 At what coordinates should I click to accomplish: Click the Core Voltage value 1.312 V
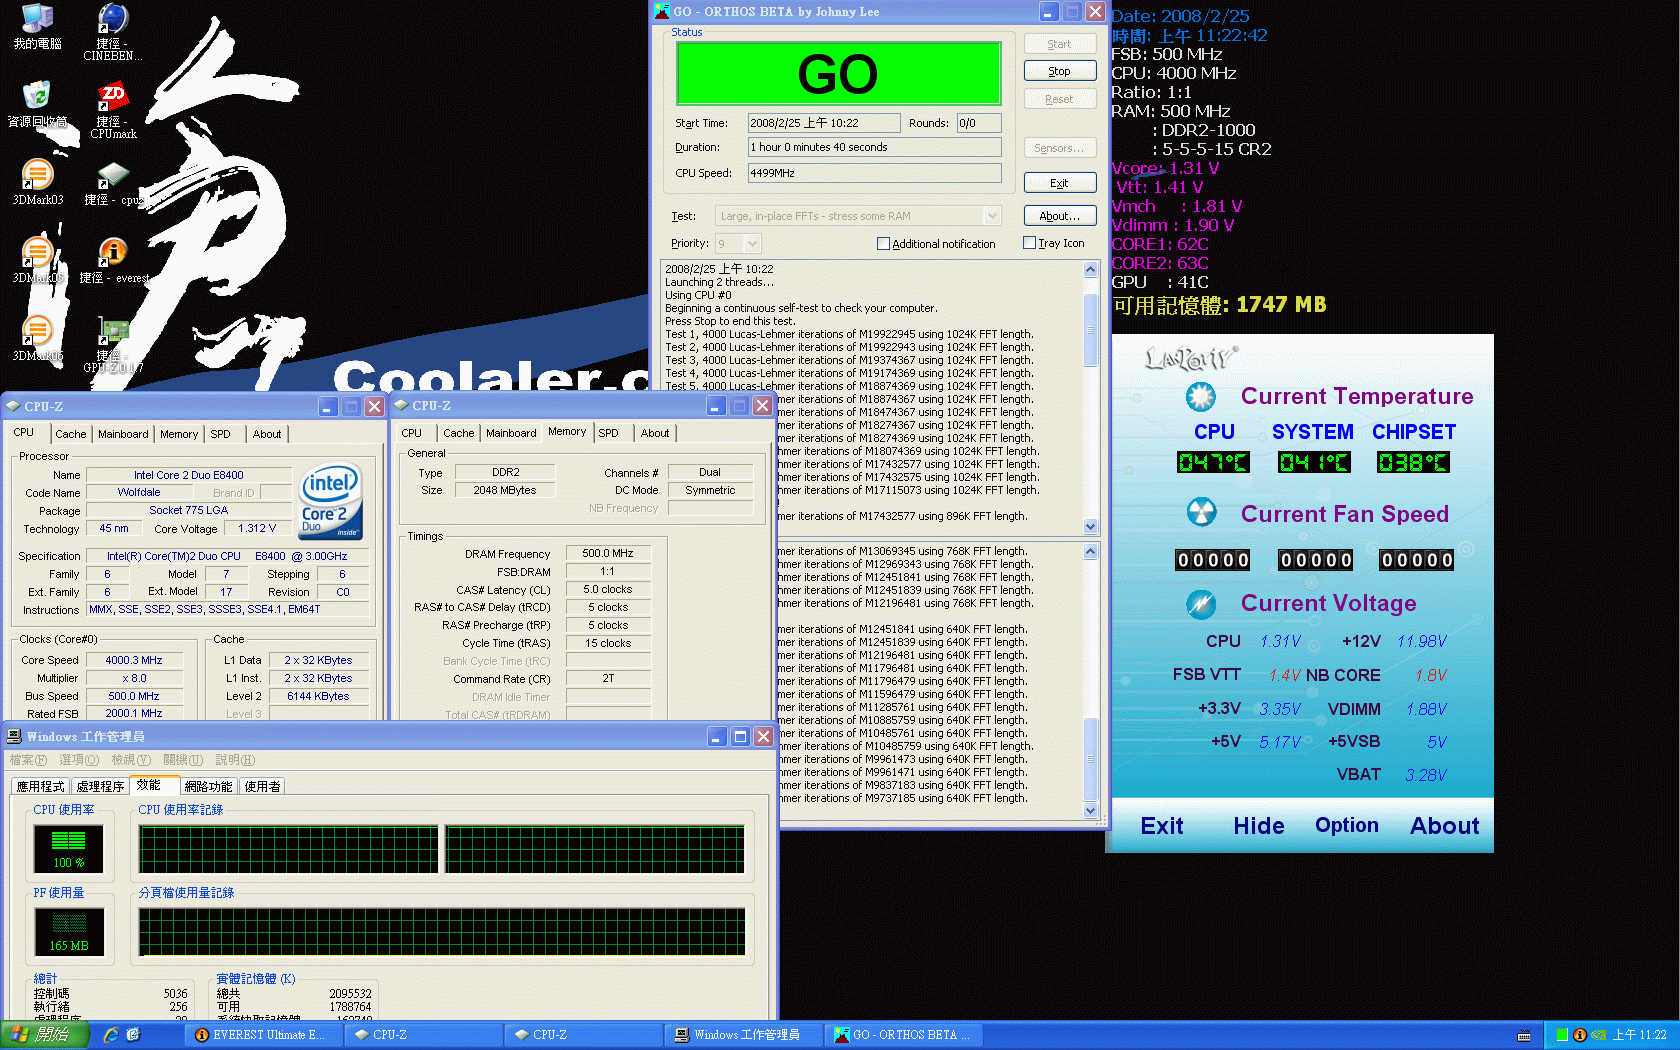point(257,528)
